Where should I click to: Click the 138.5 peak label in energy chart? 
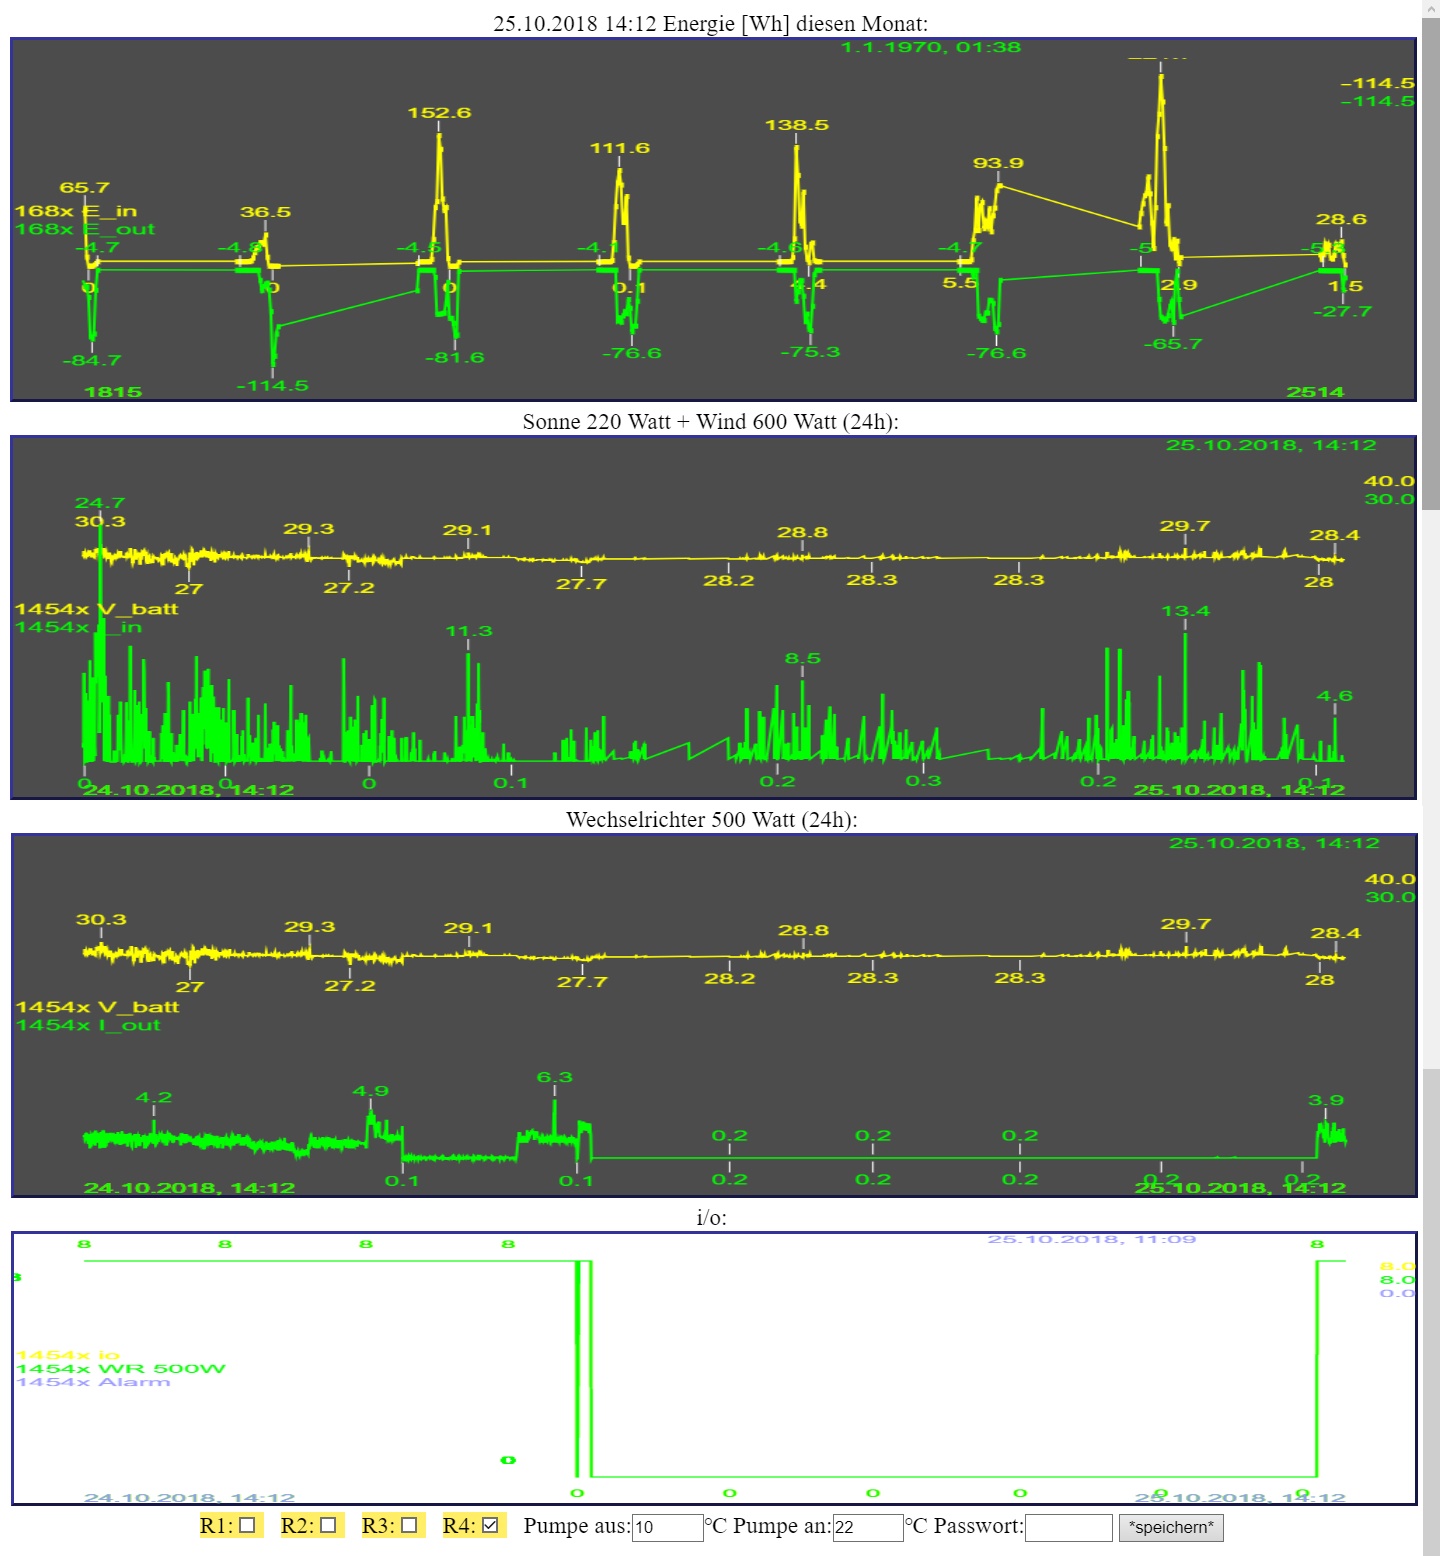pyautogui.click(x=796, y=125)
